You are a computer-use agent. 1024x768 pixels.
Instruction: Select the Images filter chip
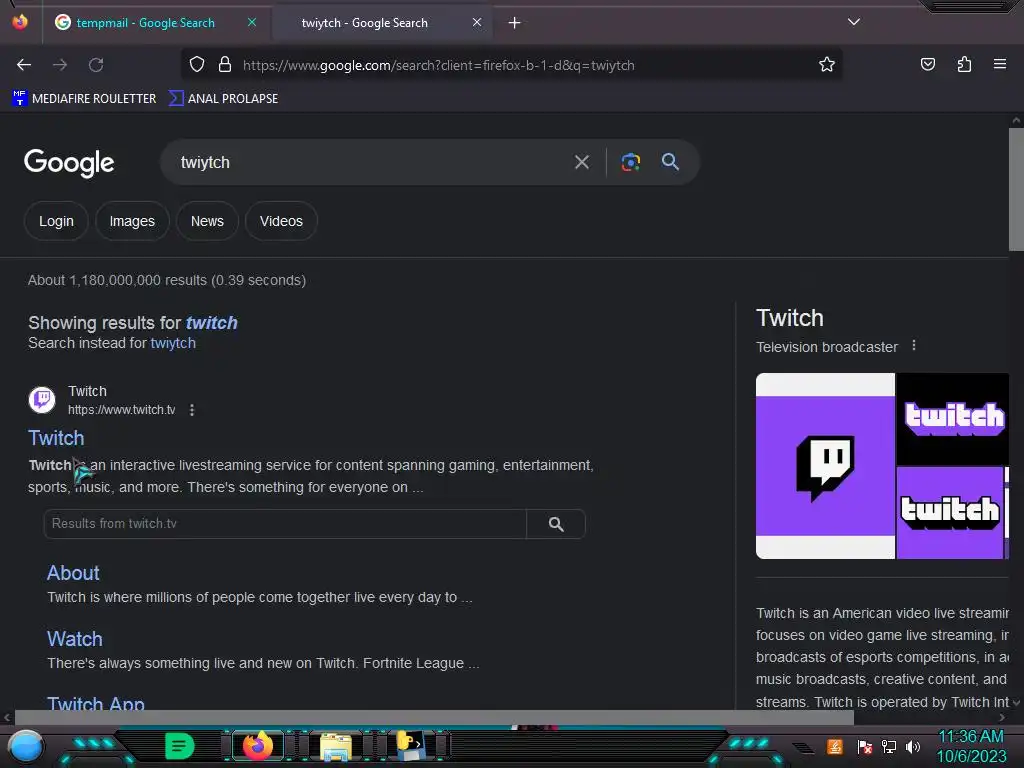(x=132, y=221)
